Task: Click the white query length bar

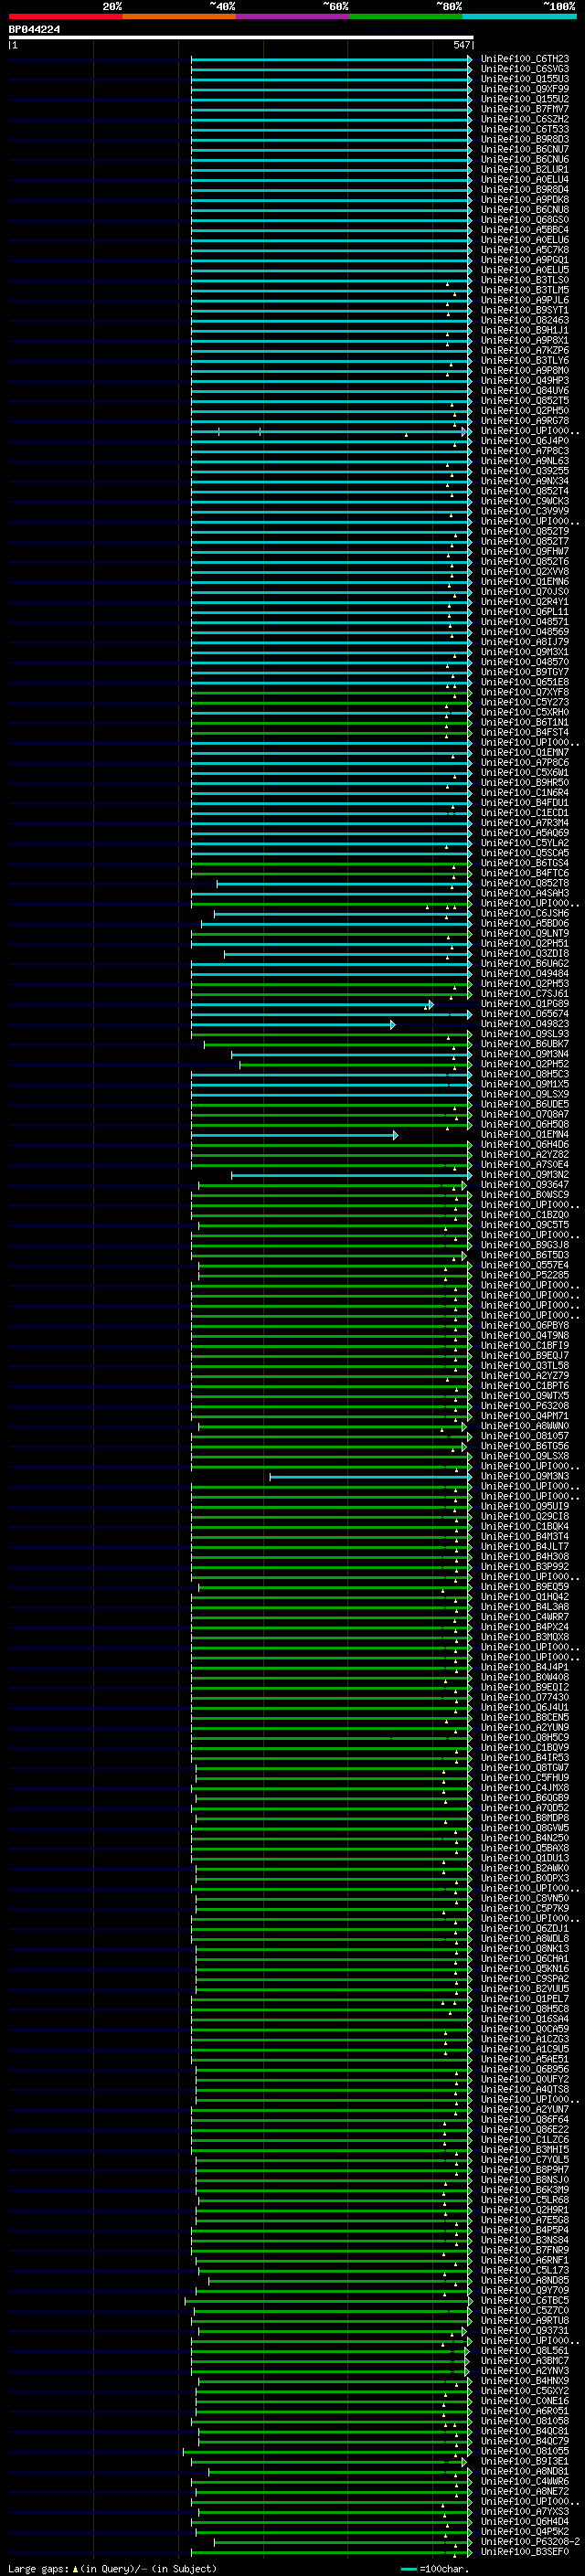Action: click(x=241, y=37)
